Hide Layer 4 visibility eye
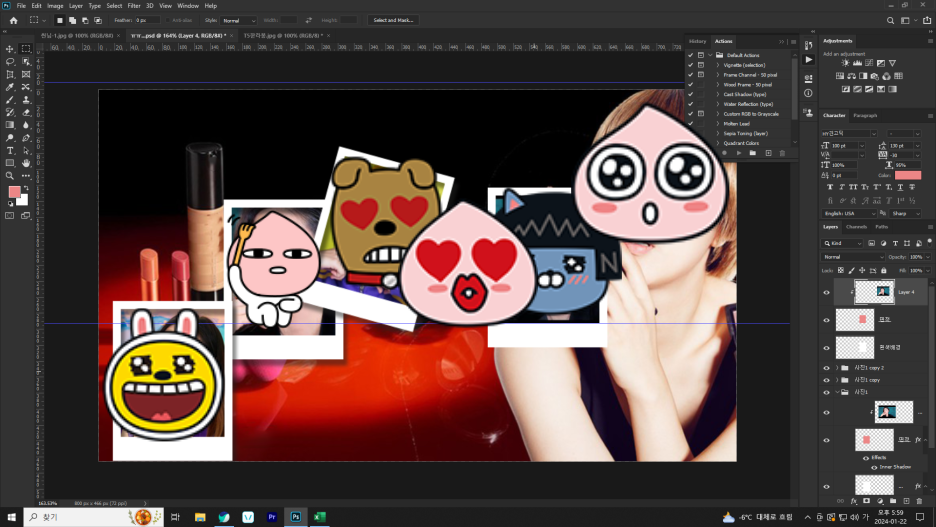 827,292
